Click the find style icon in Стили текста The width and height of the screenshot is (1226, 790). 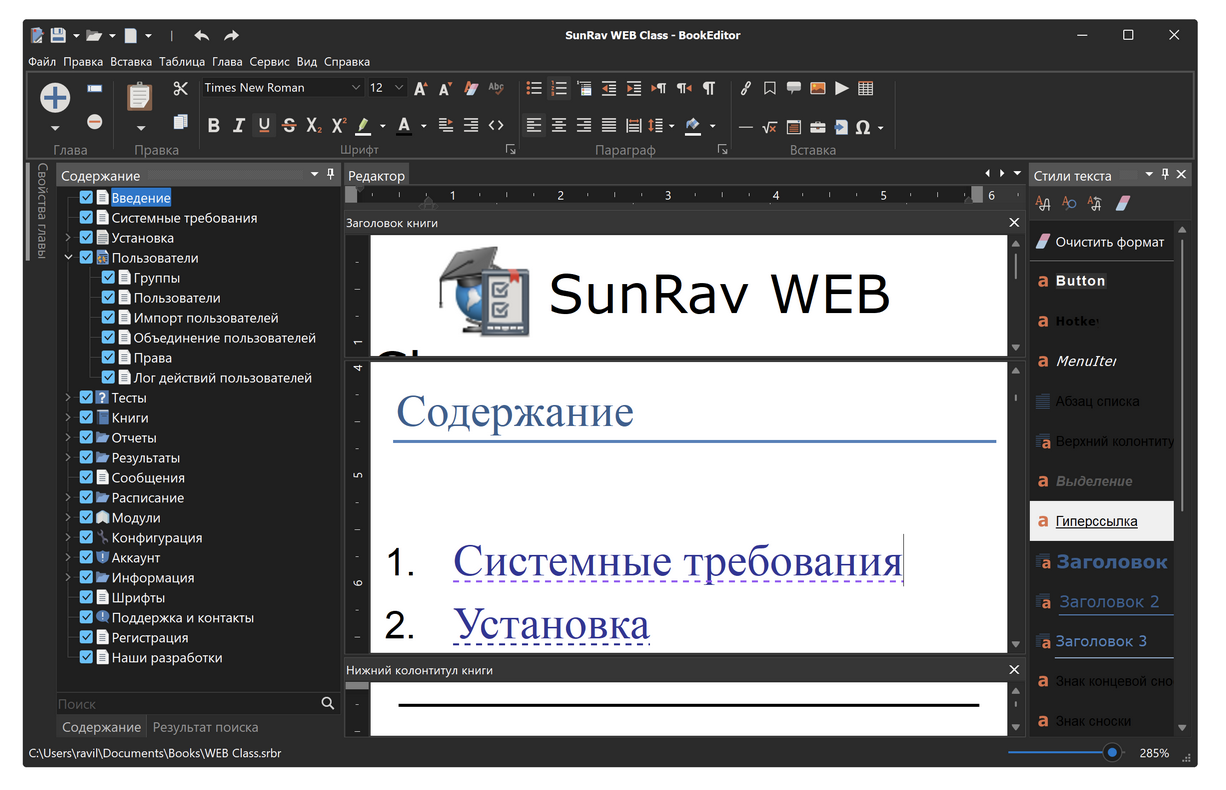1069,203
